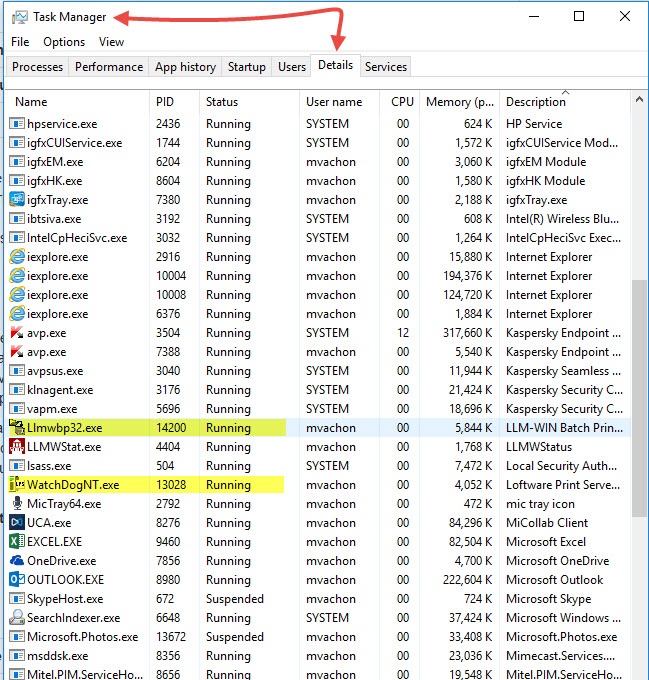The height and width of the screenshot is (680, 649).
Task: Click the SkypeHost.exe process icon
Action: 17,599
